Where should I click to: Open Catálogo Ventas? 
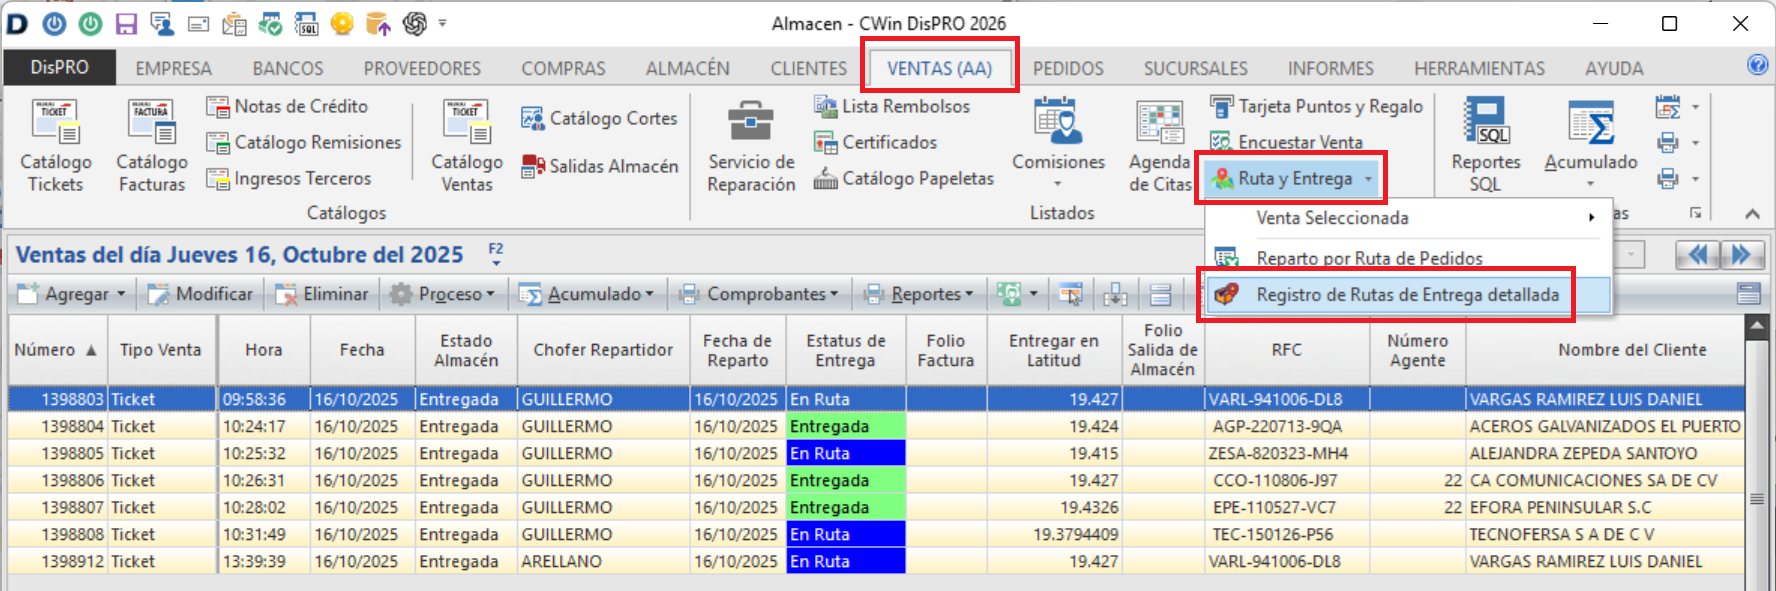pyautogui.click(x=467, y=146)
